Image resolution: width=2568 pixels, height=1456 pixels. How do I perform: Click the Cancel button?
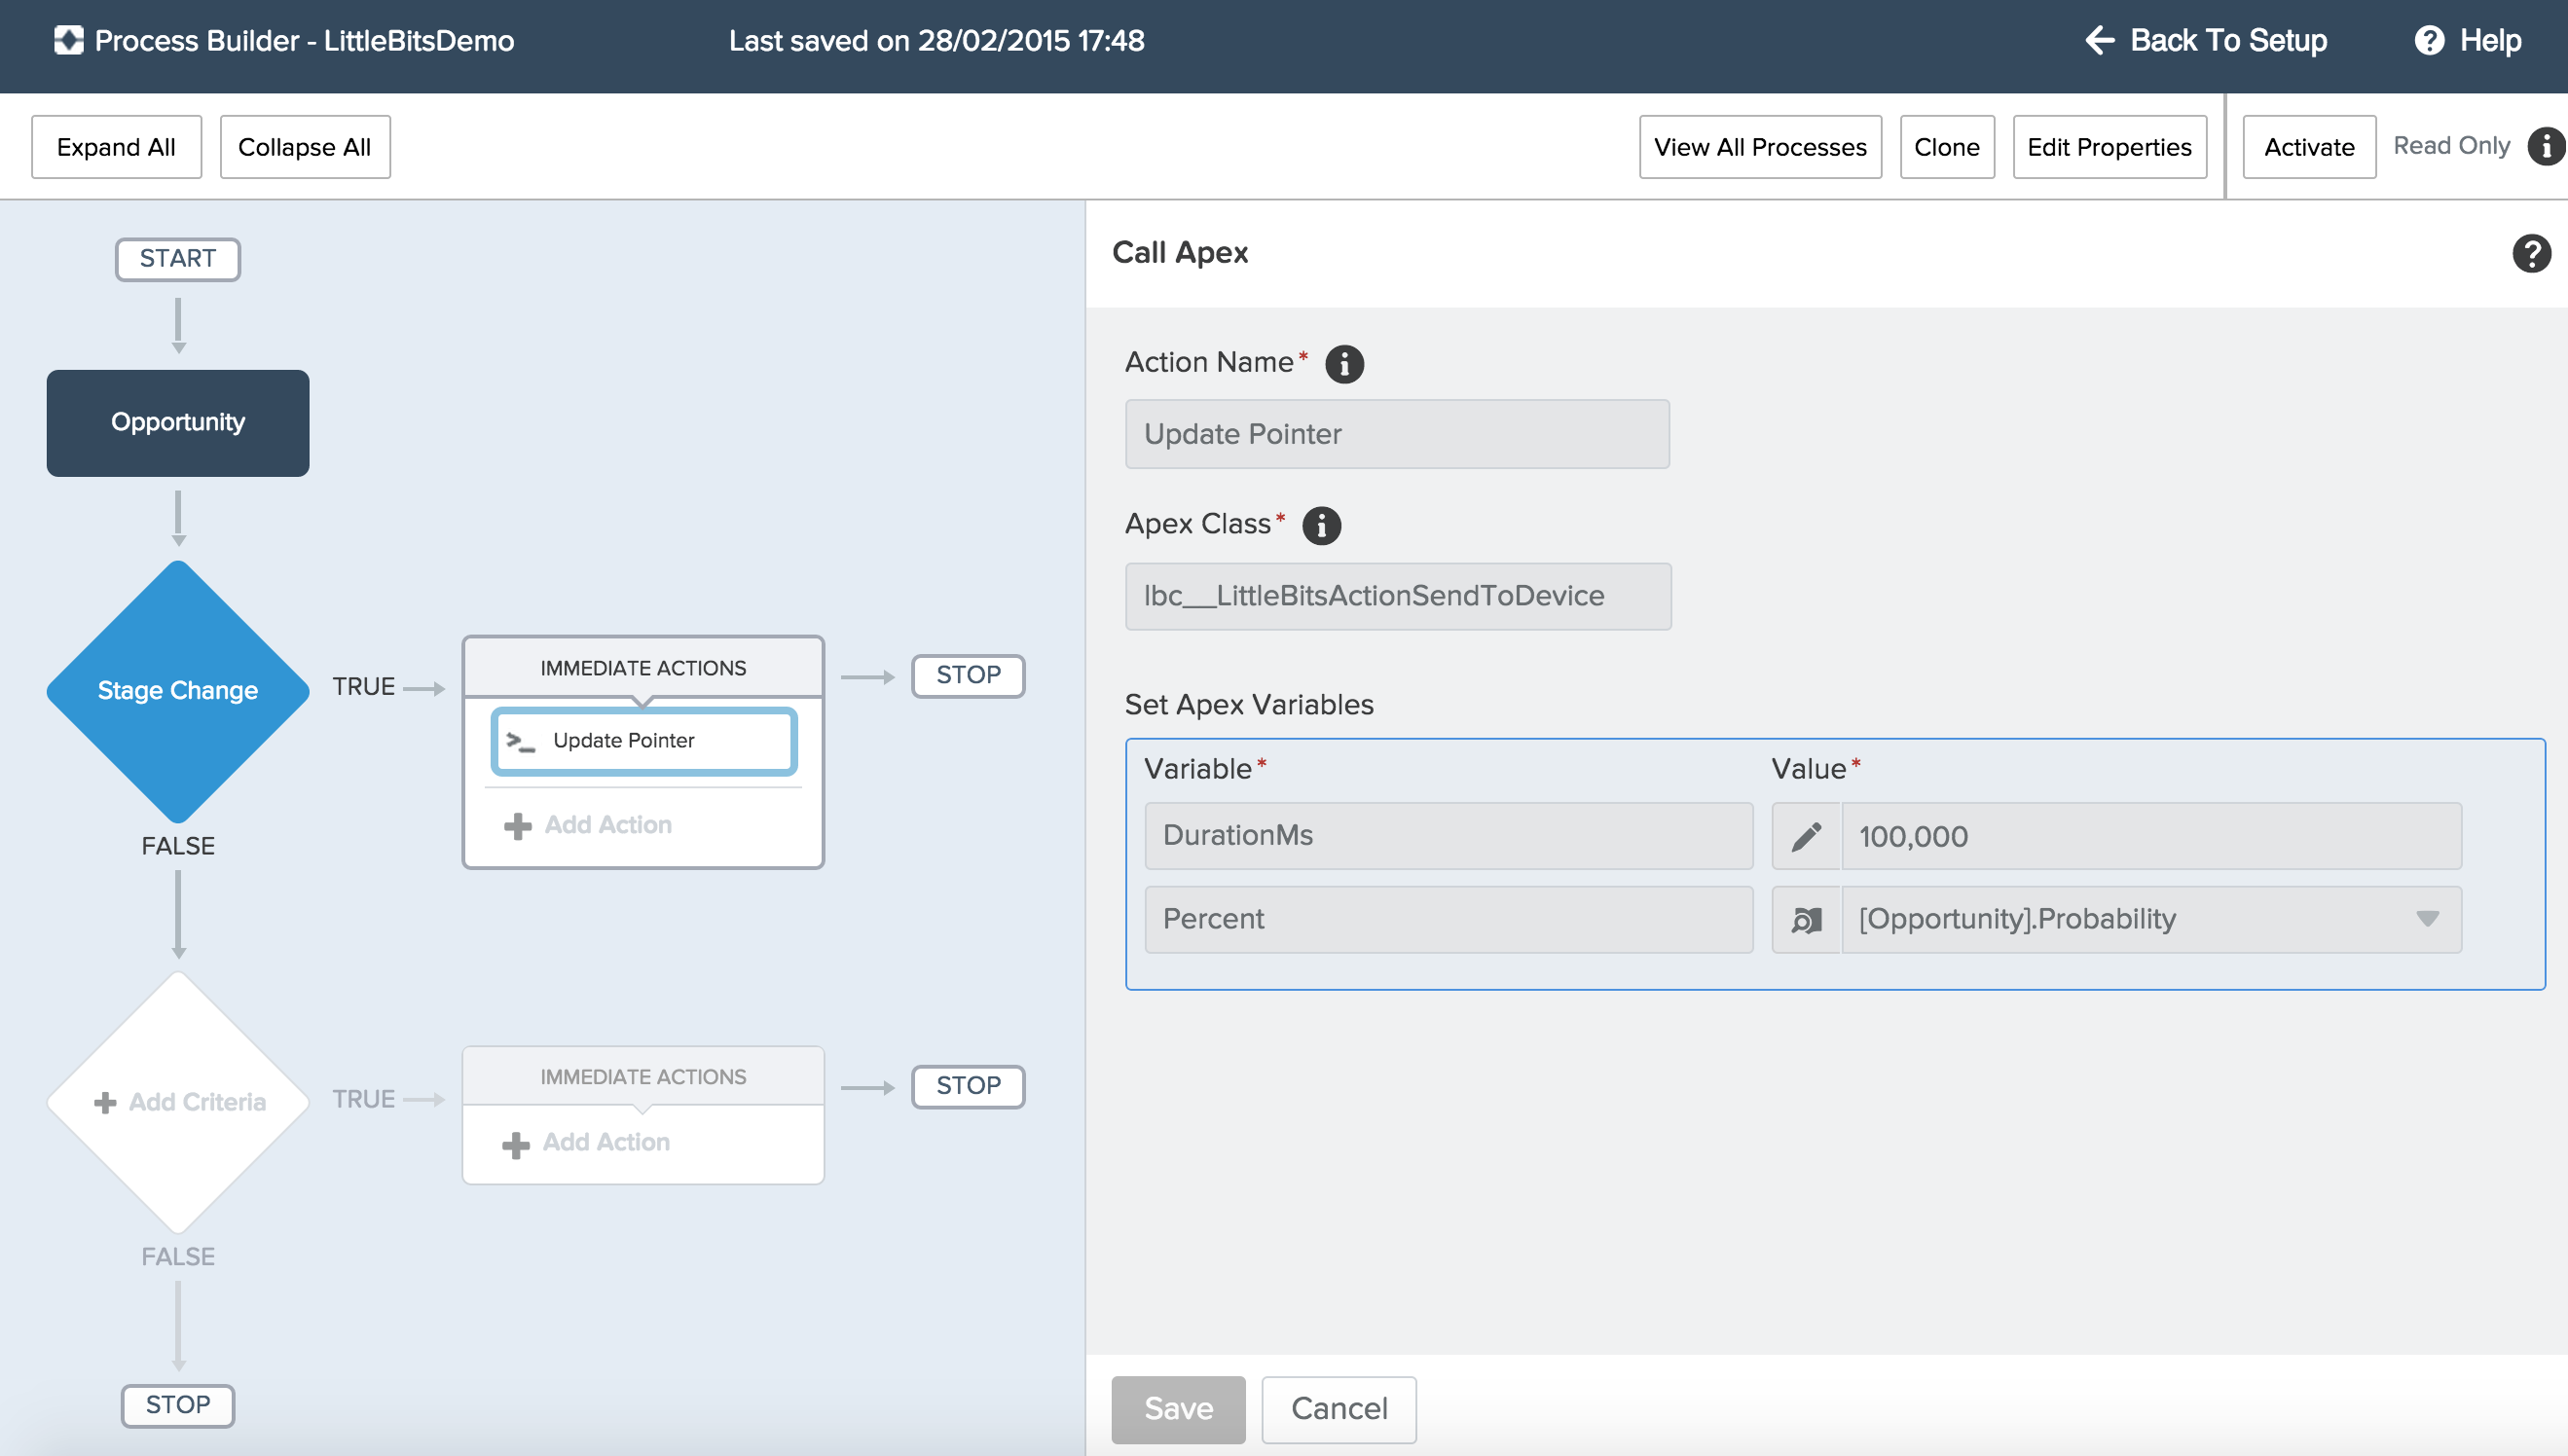point(1338,1408)
